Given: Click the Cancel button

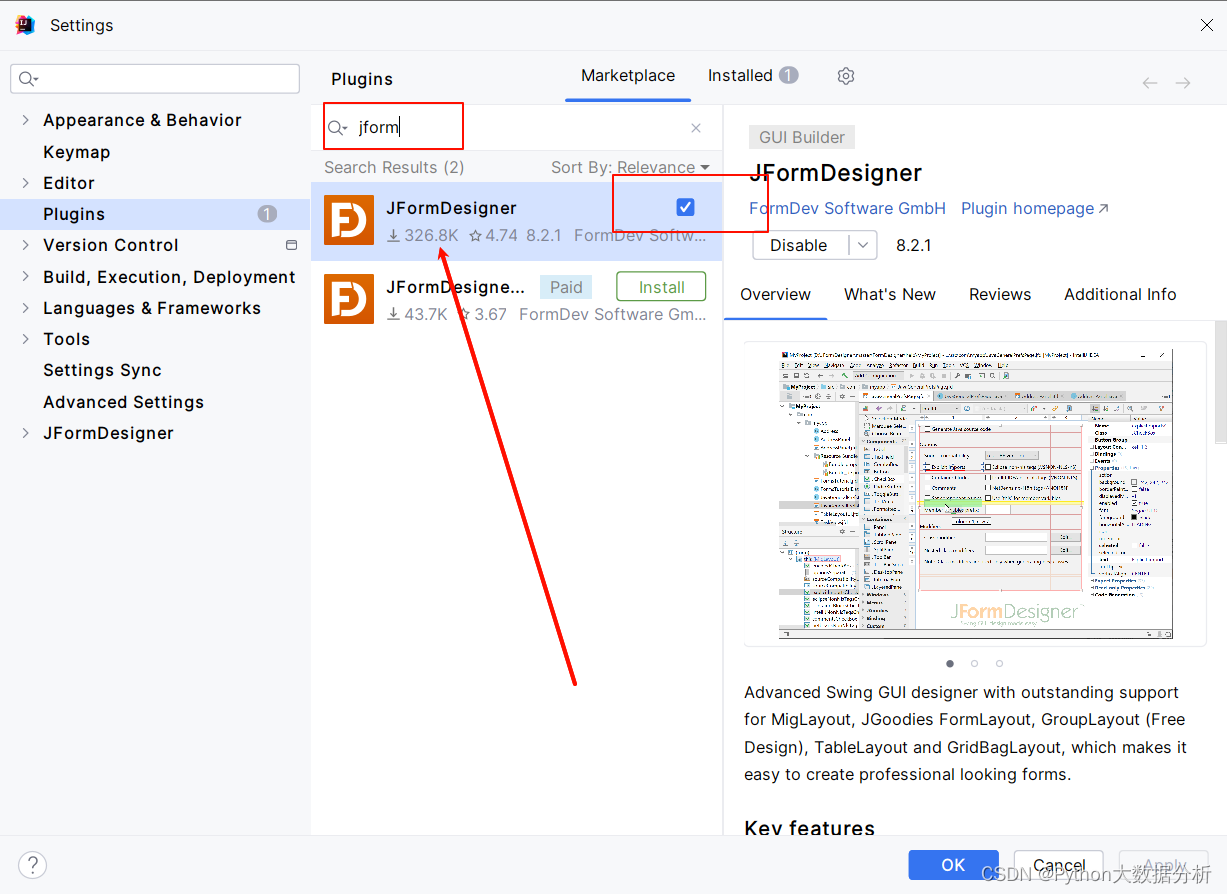Looking at the screenshot, I should tap(1059, 865).
